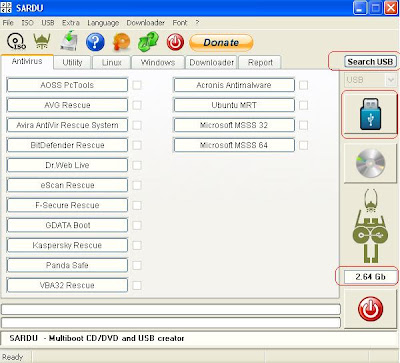400x363 pixels.
Task: Click the red power icon in toolbar
Action: tap(175, 42)
